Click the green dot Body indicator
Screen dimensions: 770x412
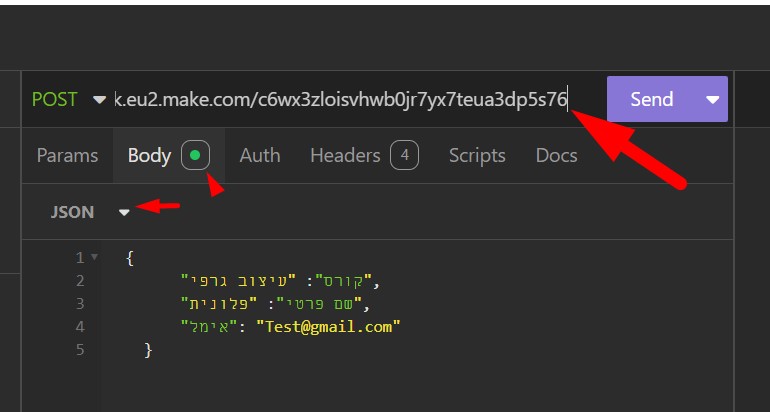pos(195,156)
